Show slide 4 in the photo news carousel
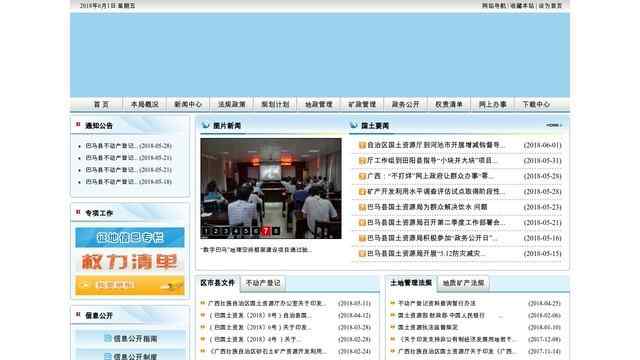This screenshot has height=360, width=640. click(236, 231)
